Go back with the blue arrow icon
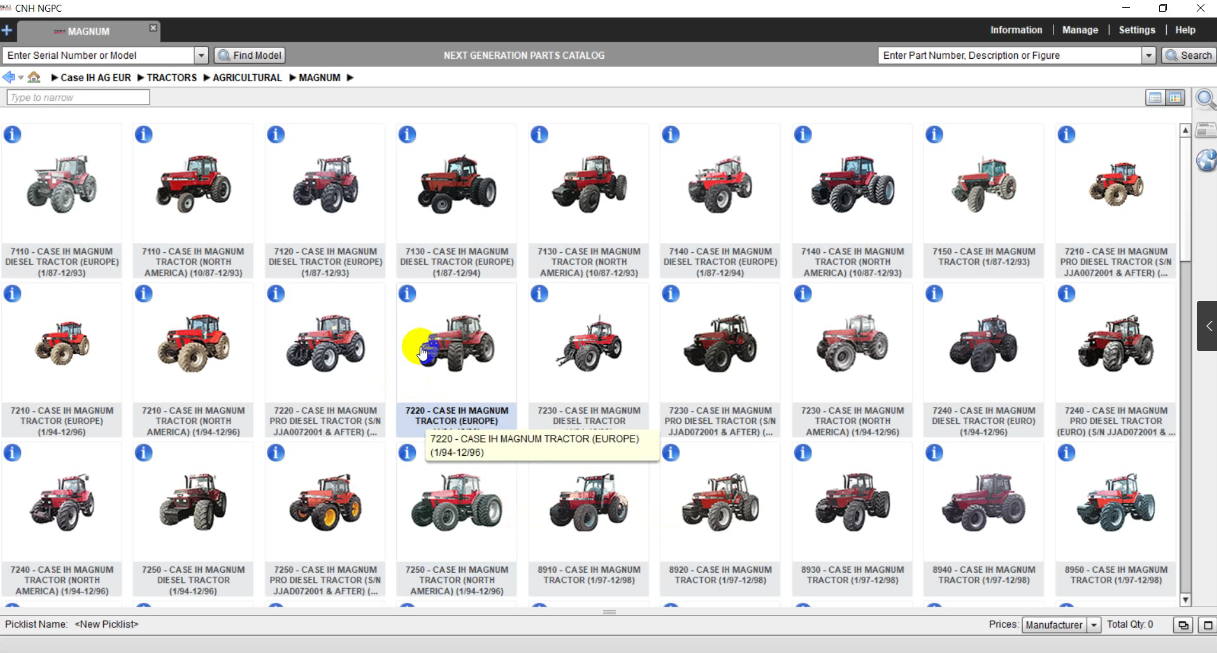This screenshot has height=653, width=1217. [x=9, y=77]
